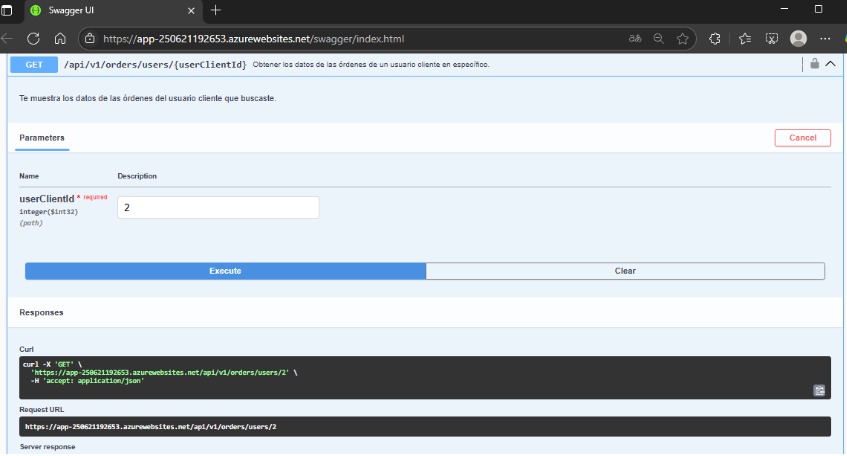This screenshot has width=847, height=456.
Task: Open the browser profile avatar
Action: [798, 38]
